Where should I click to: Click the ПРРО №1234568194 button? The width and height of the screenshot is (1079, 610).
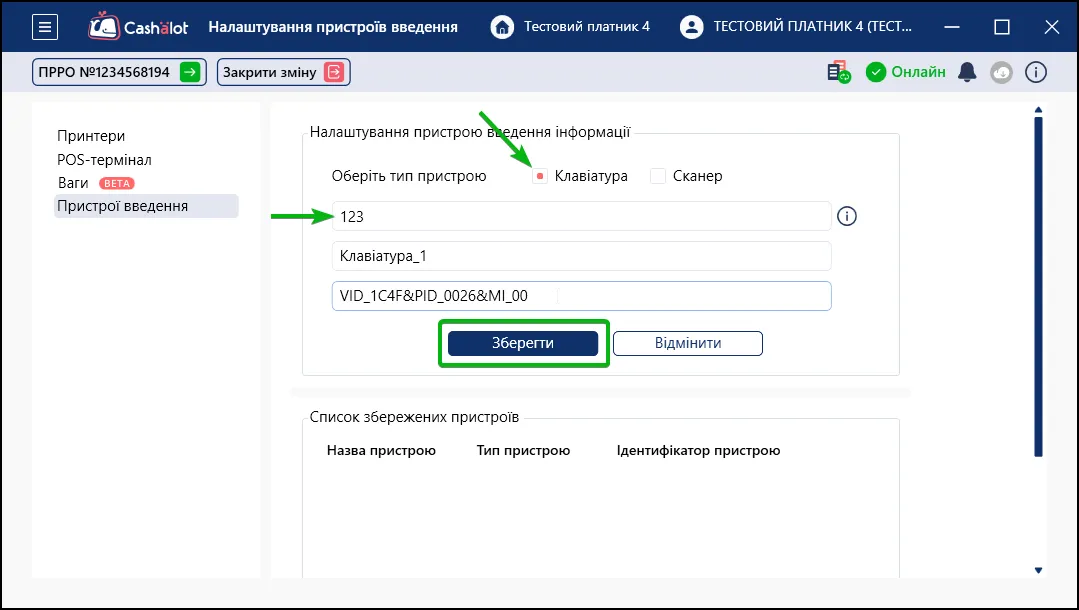[x=119, y=72]
